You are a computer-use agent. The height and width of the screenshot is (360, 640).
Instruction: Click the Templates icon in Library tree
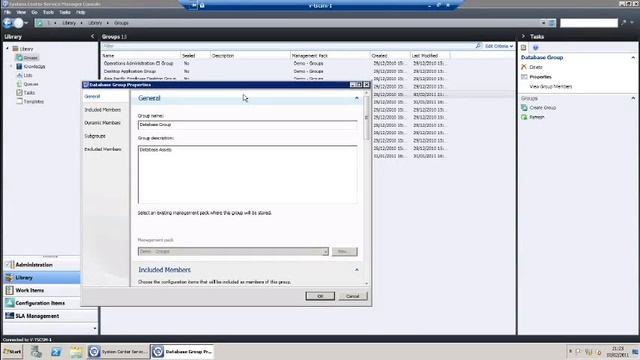pos(19,101)
